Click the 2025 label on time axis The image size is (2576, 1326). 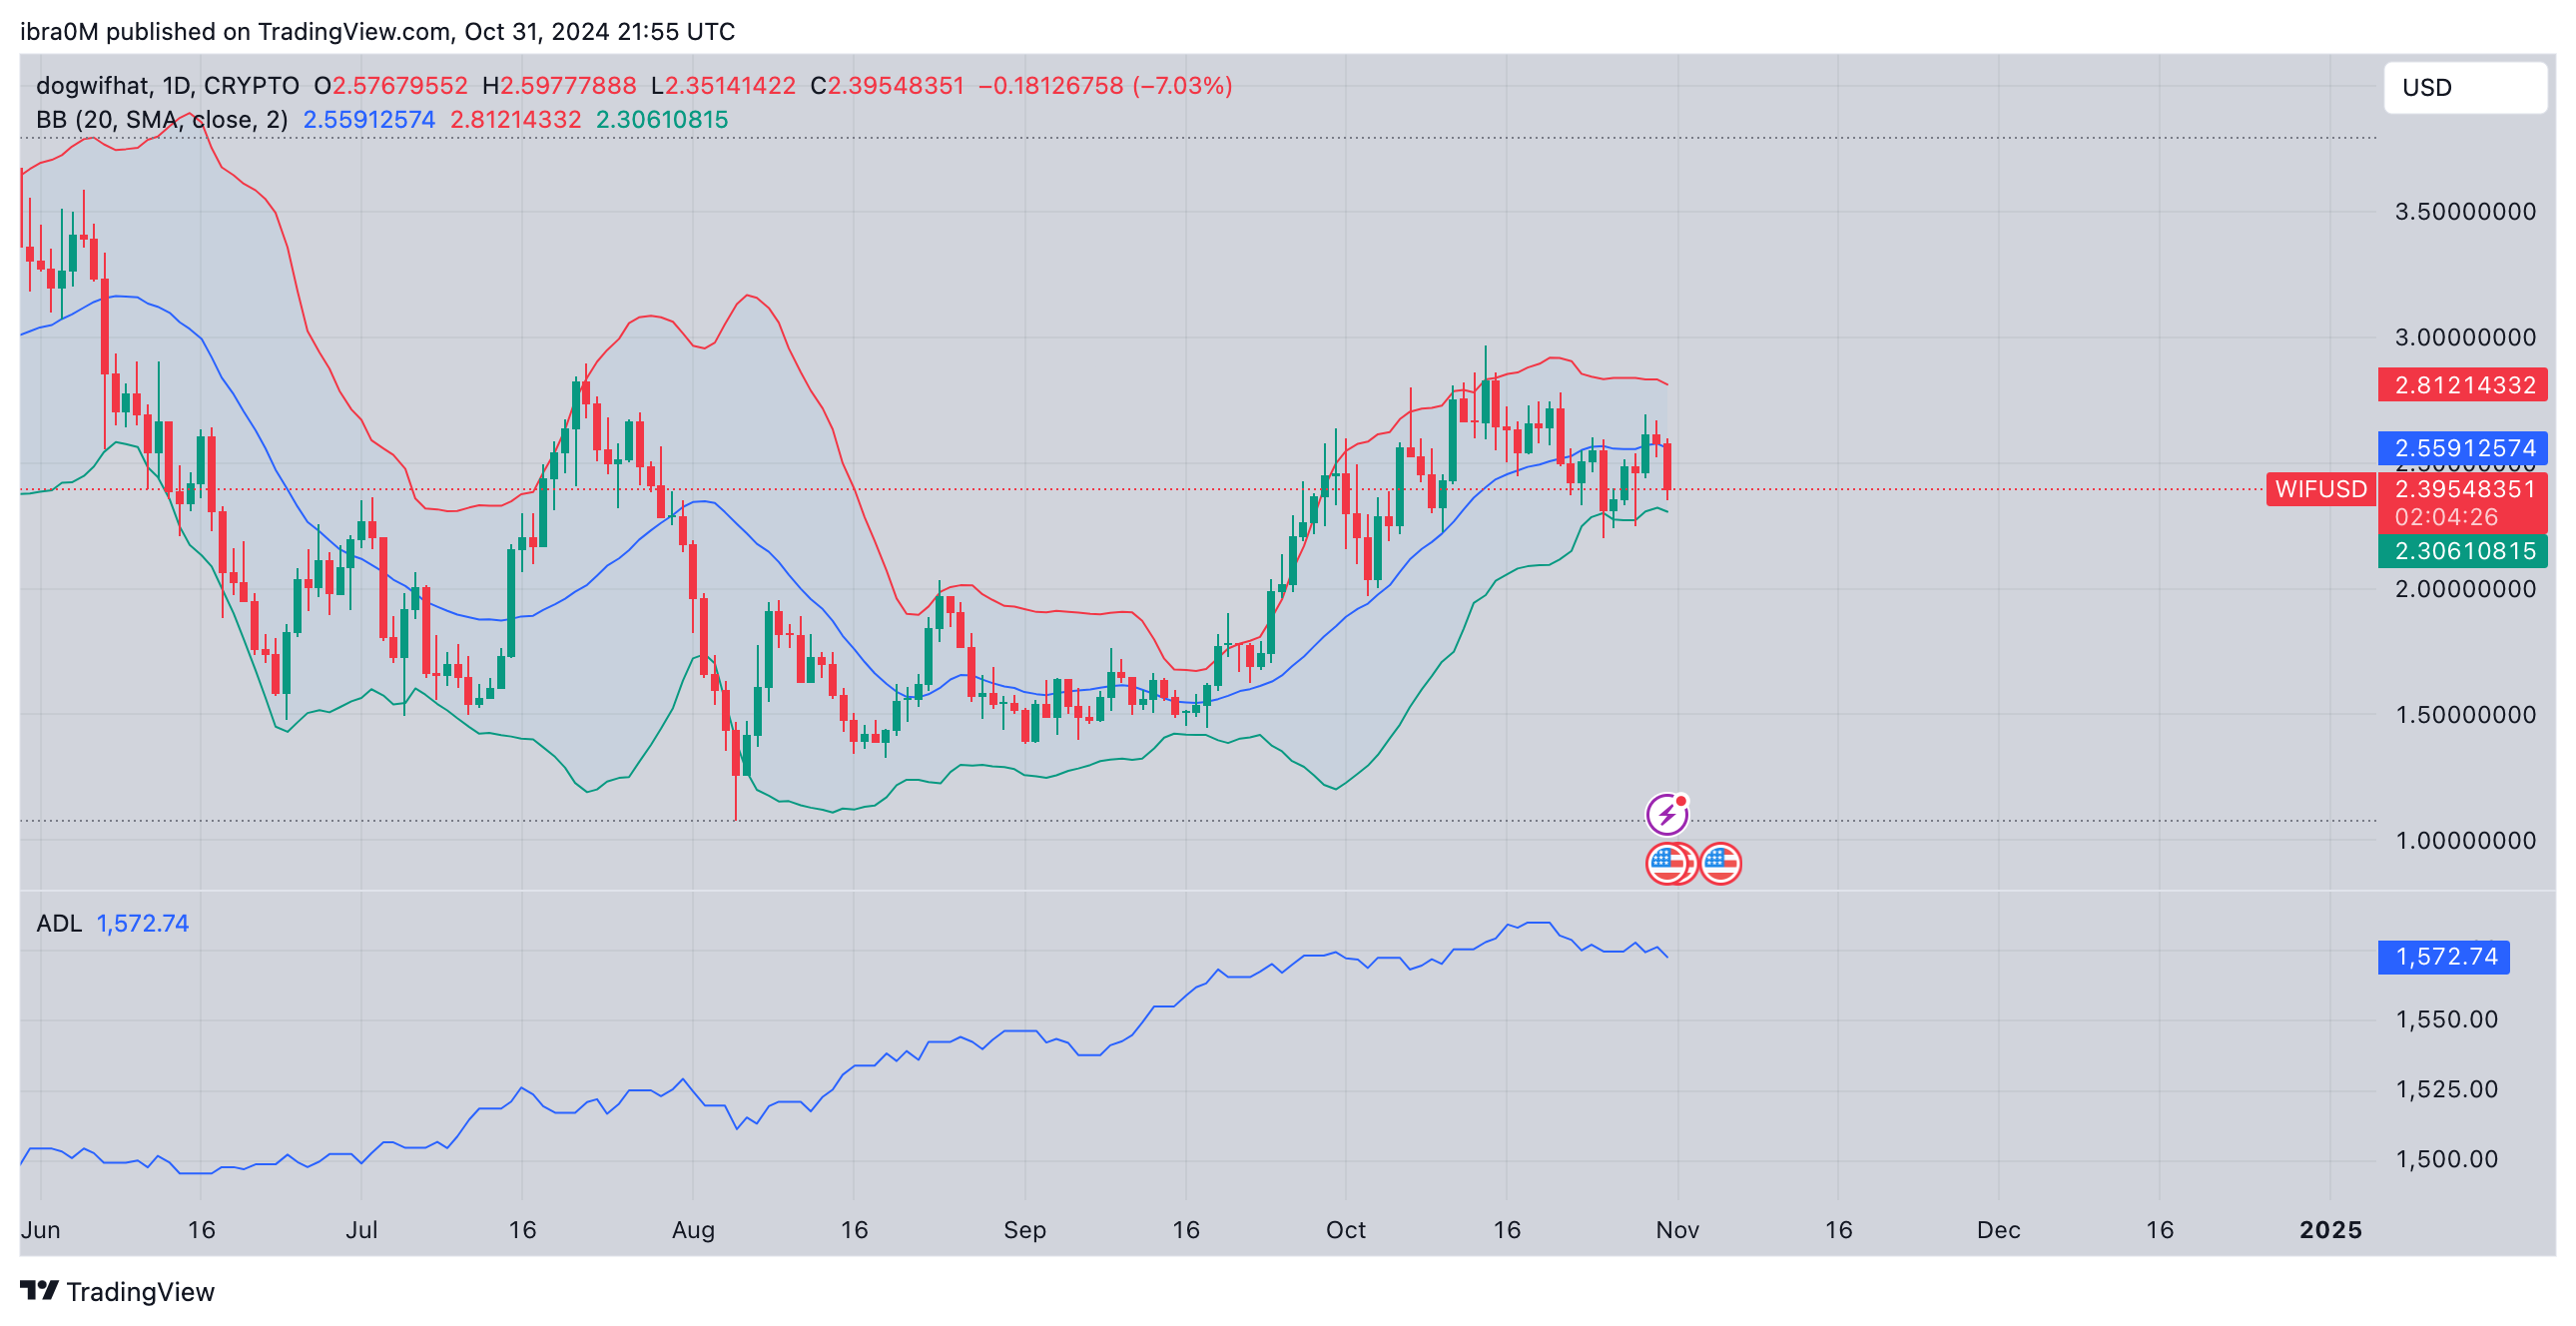(2330, 1230)
